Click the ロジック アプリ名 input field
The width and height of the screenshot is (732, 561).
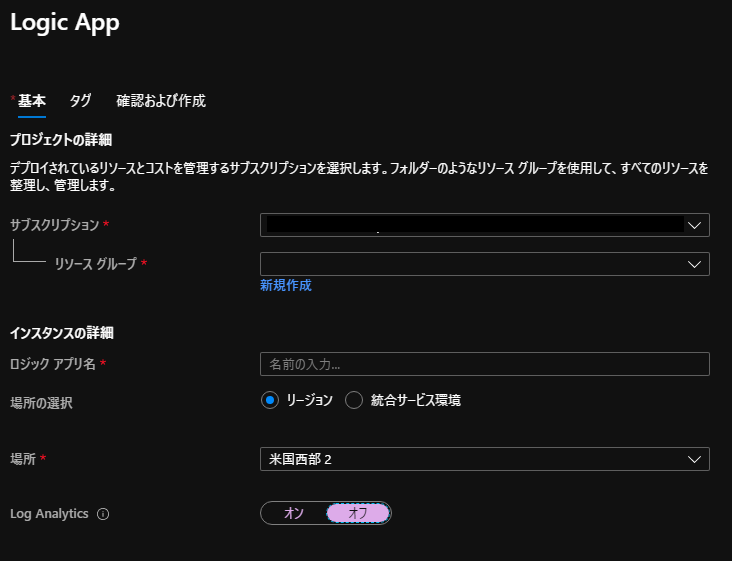[485, 364]
